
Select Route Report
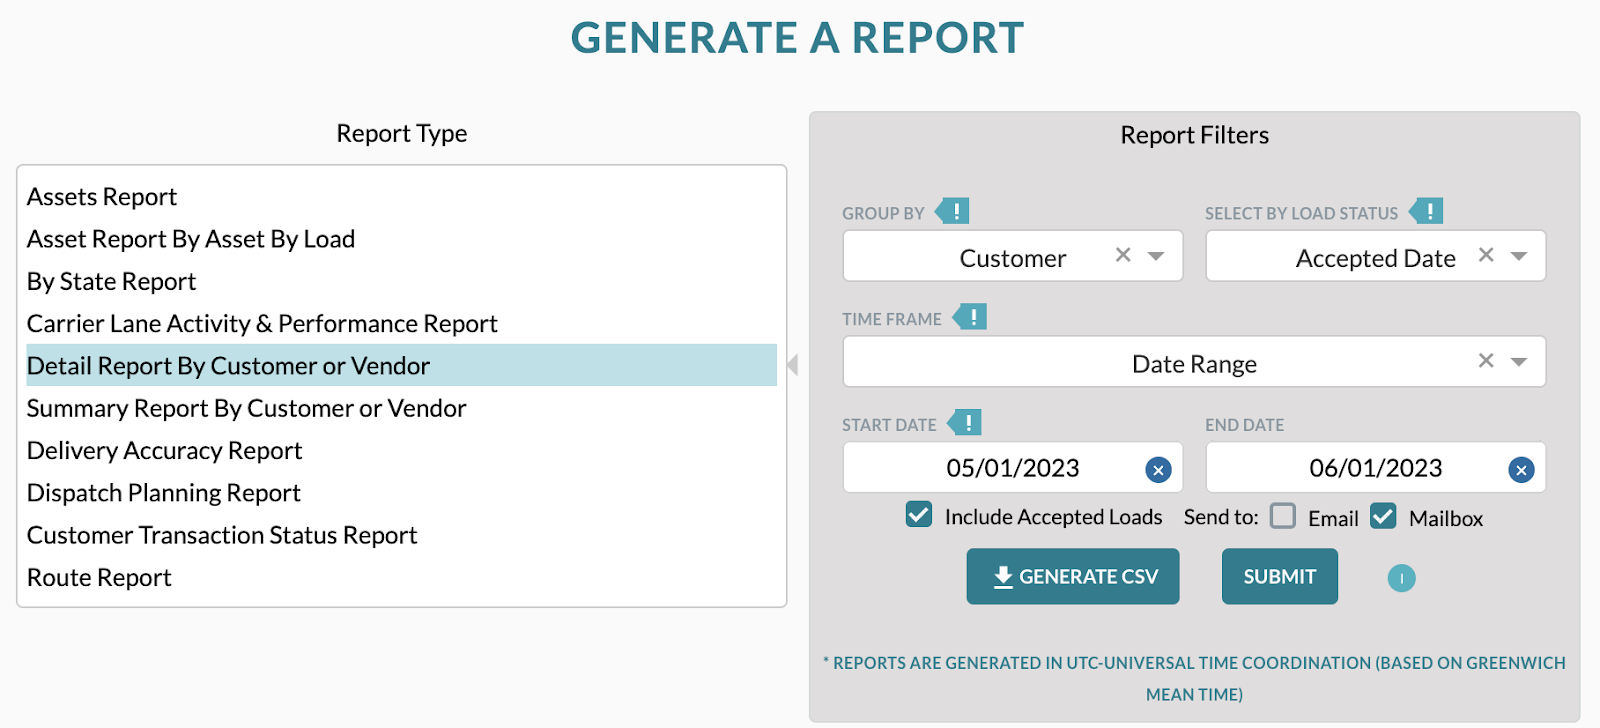coord(401,577)
